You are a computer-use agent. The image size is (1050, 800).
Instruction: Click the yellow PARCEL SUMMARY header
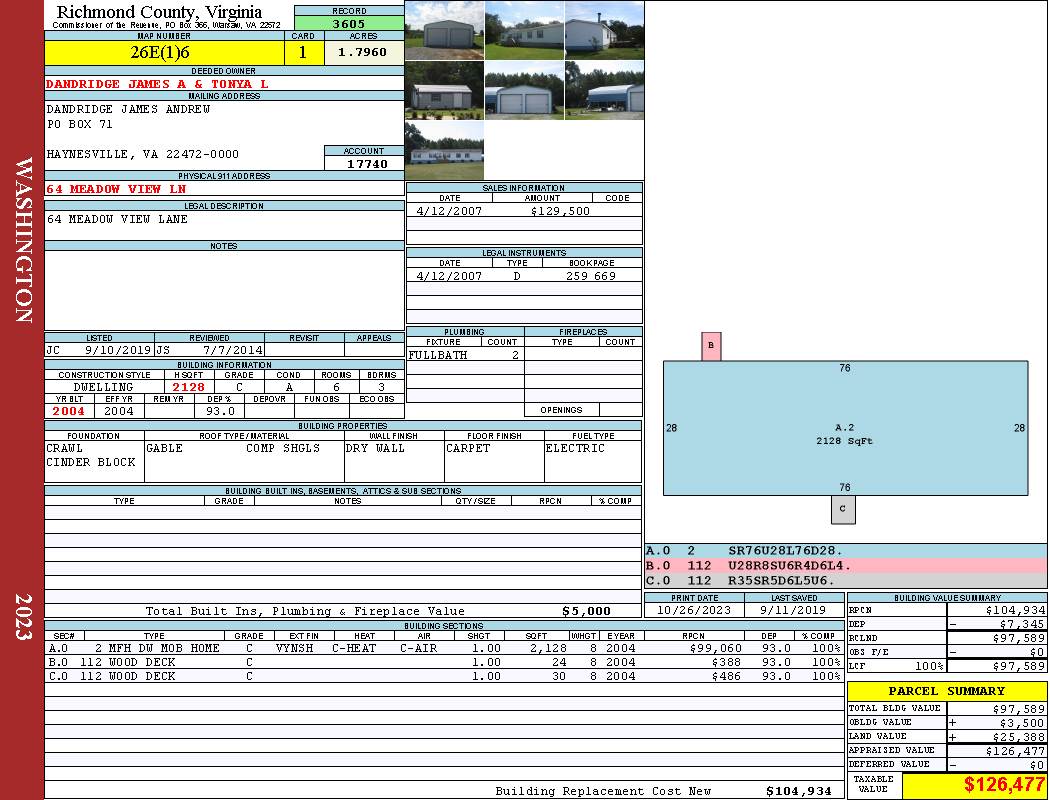coord(946,691)
